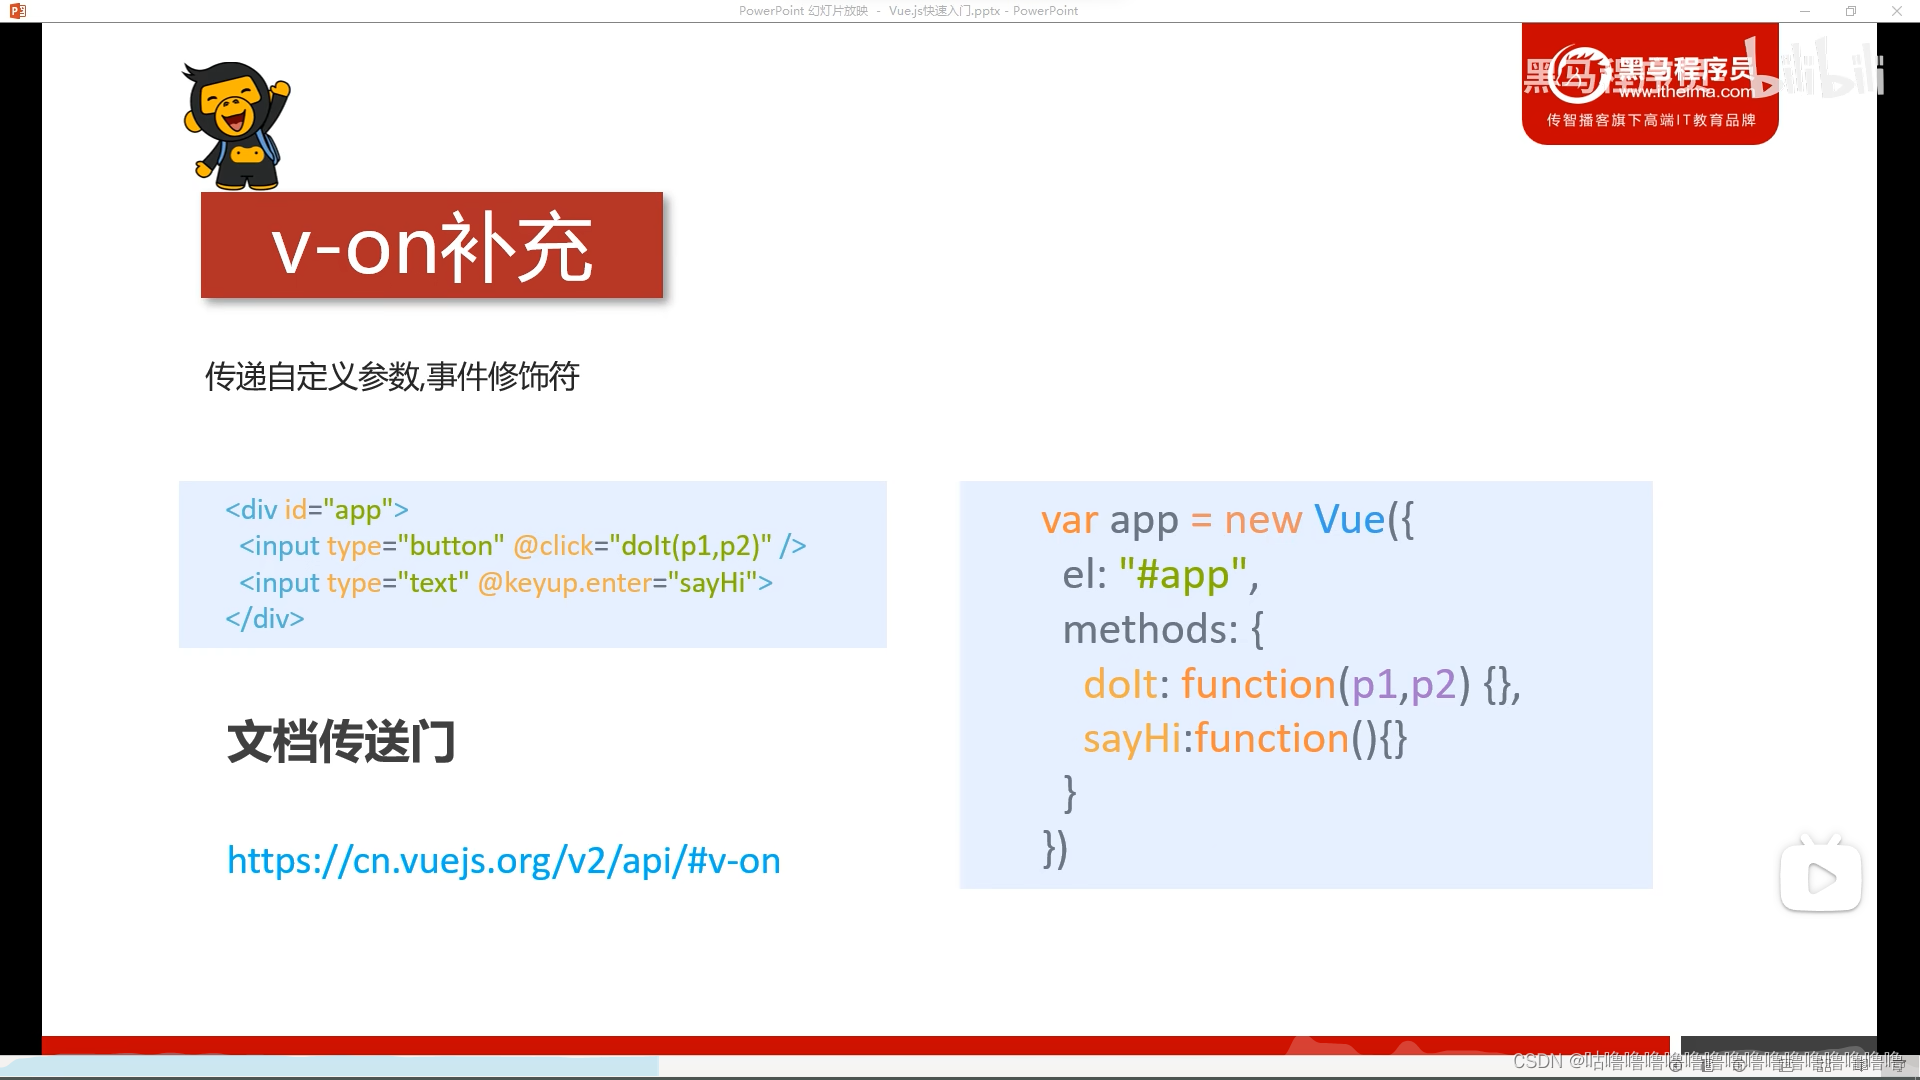The height and width of the screenshot is (1080, 1920).
Task: Click the minimize icon on the title bar
Action: click(x=1806, y=10)
